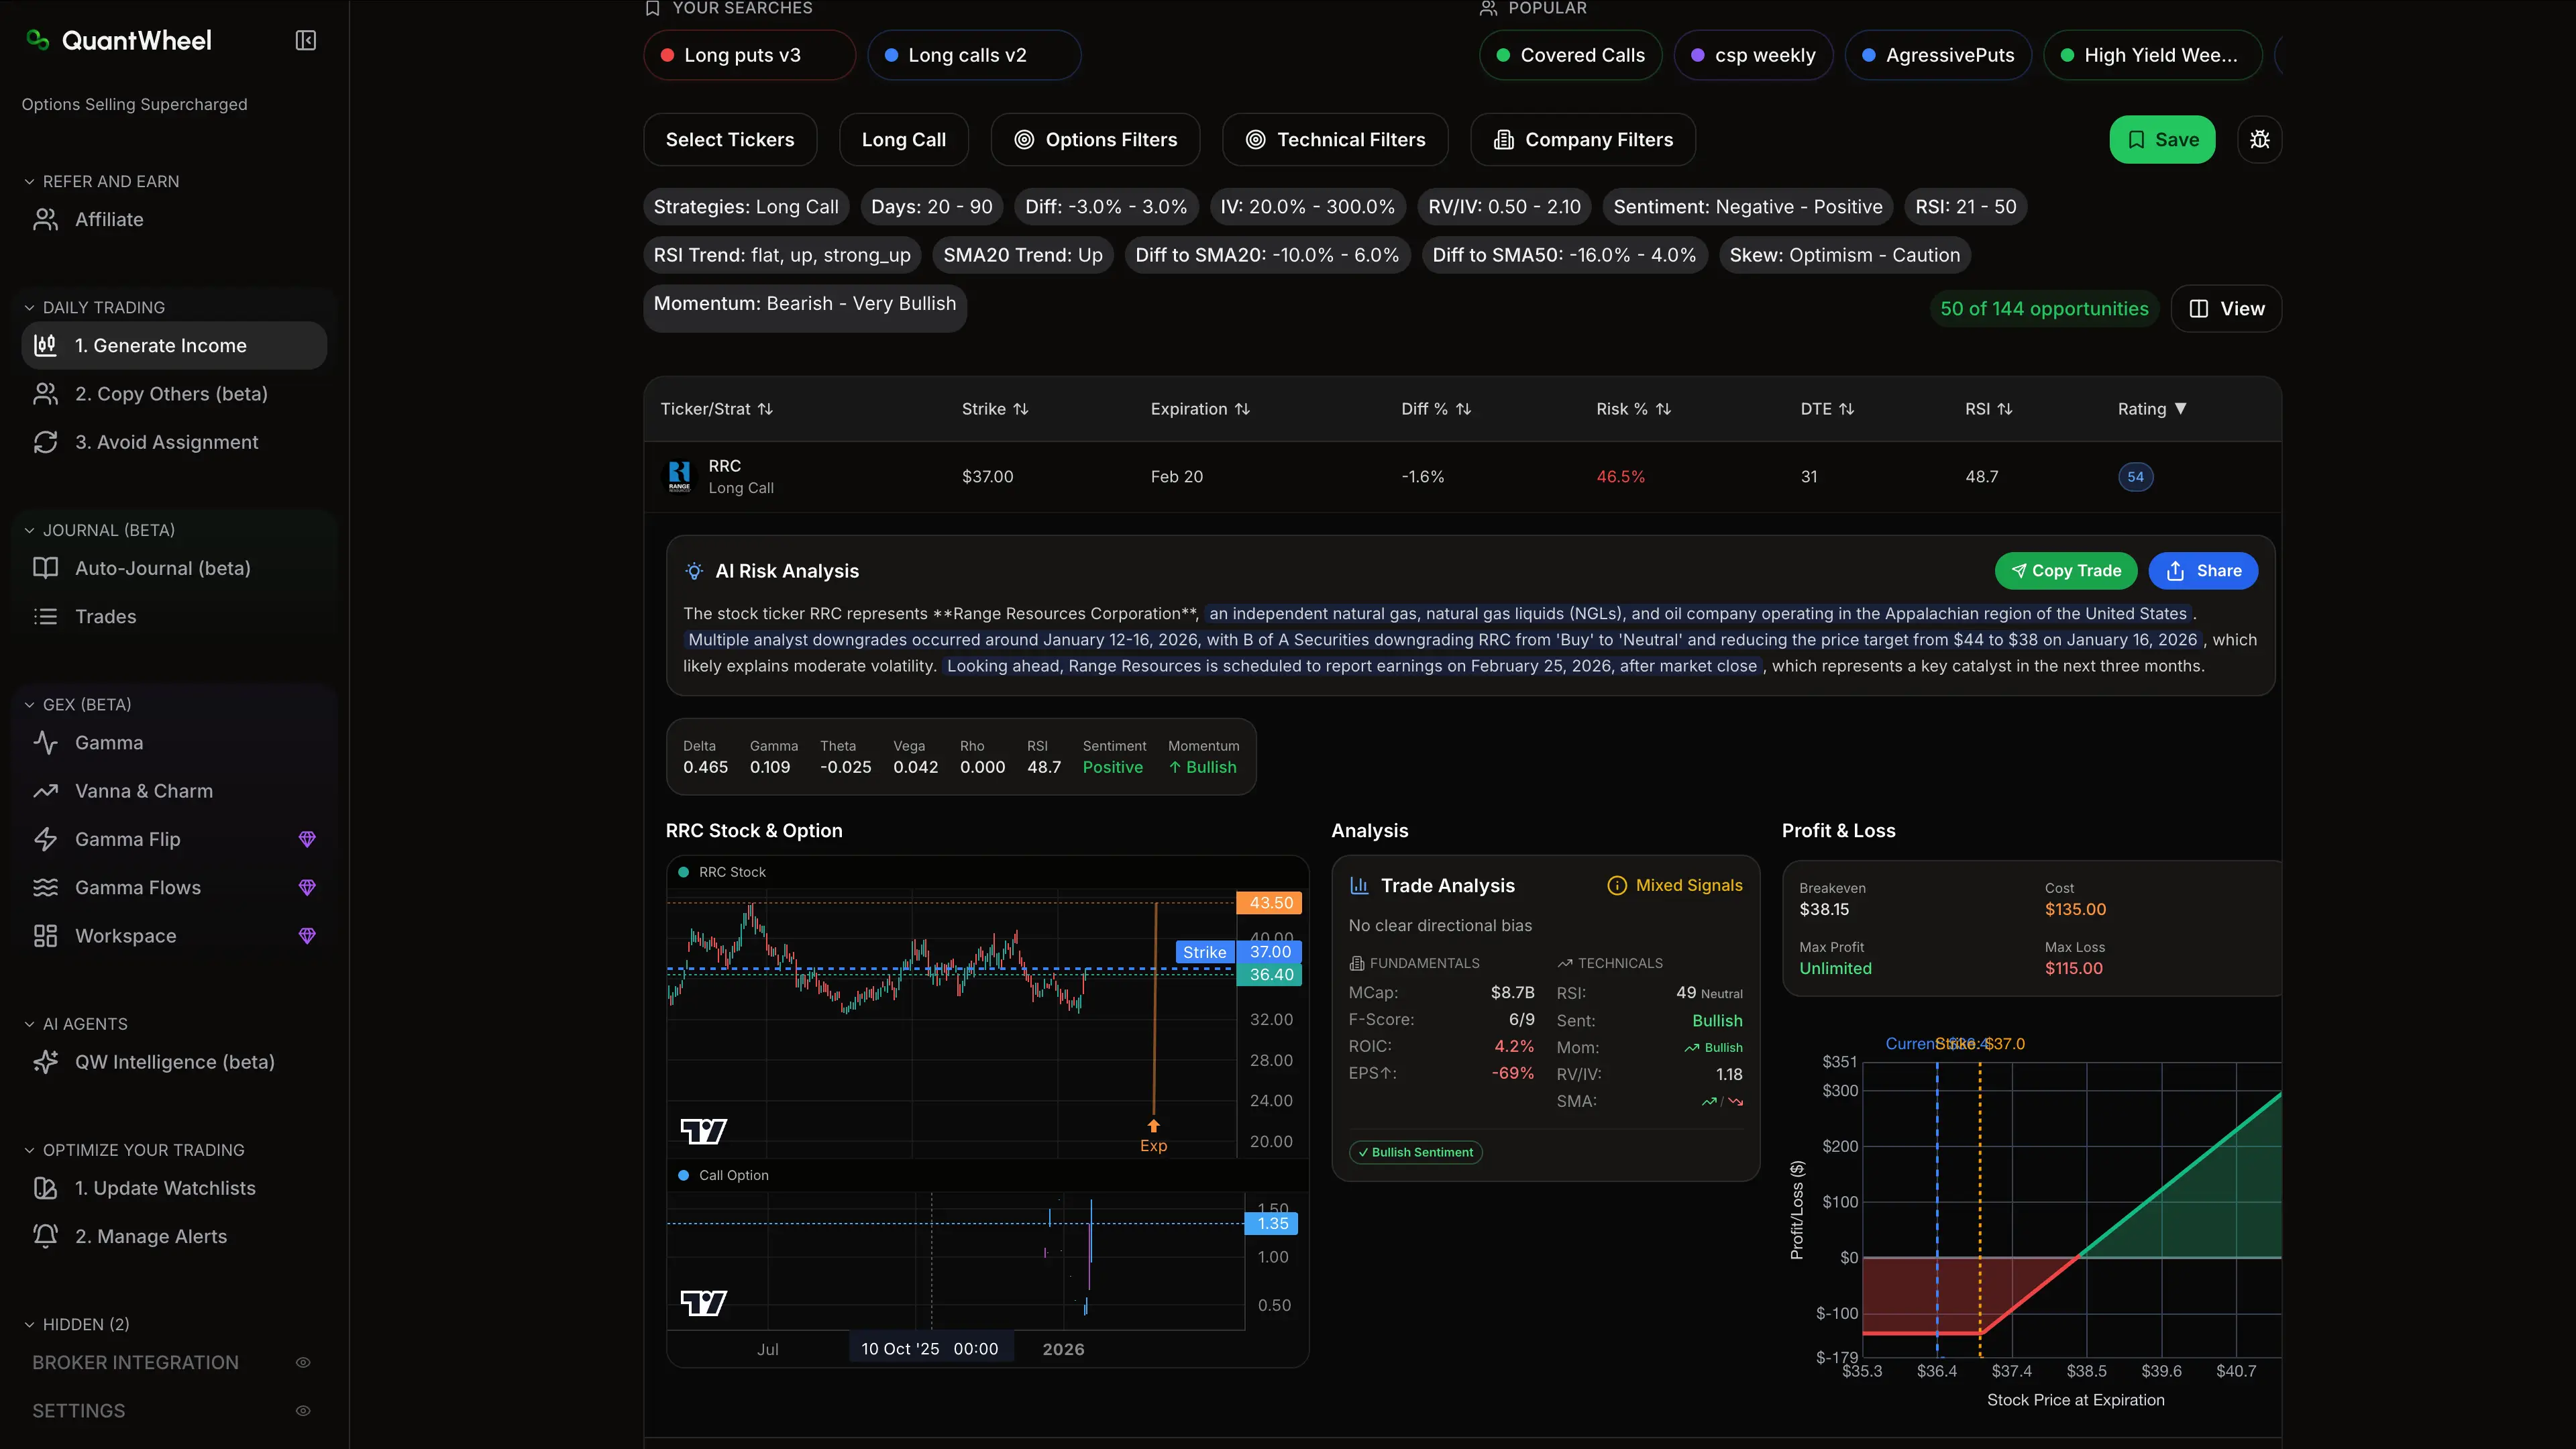Collapse the sidebar with the panel icon
The width and height of the screenshot is (2576, 1449).
click(306, 40)
